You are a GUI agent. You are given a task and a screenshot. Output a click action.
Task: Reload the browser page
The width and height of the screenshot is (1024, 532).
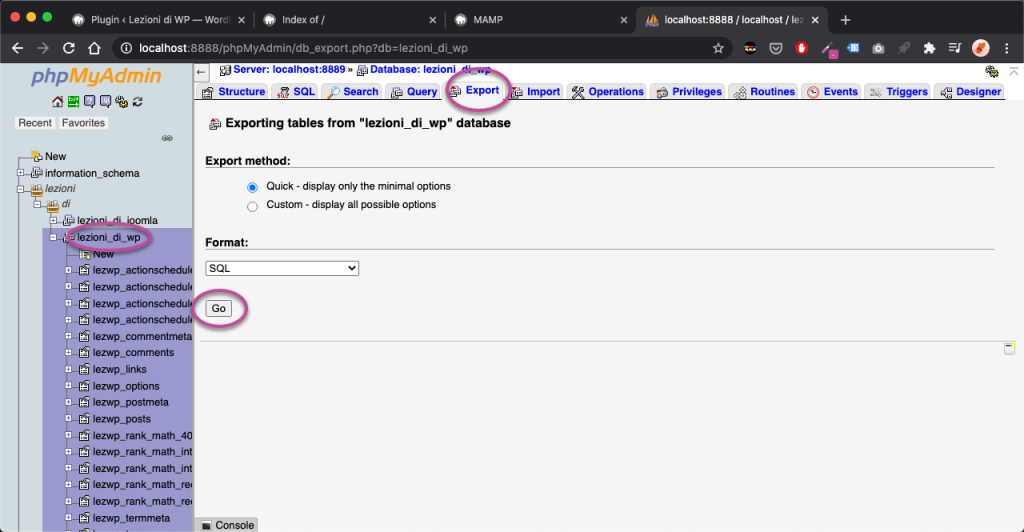69,48
